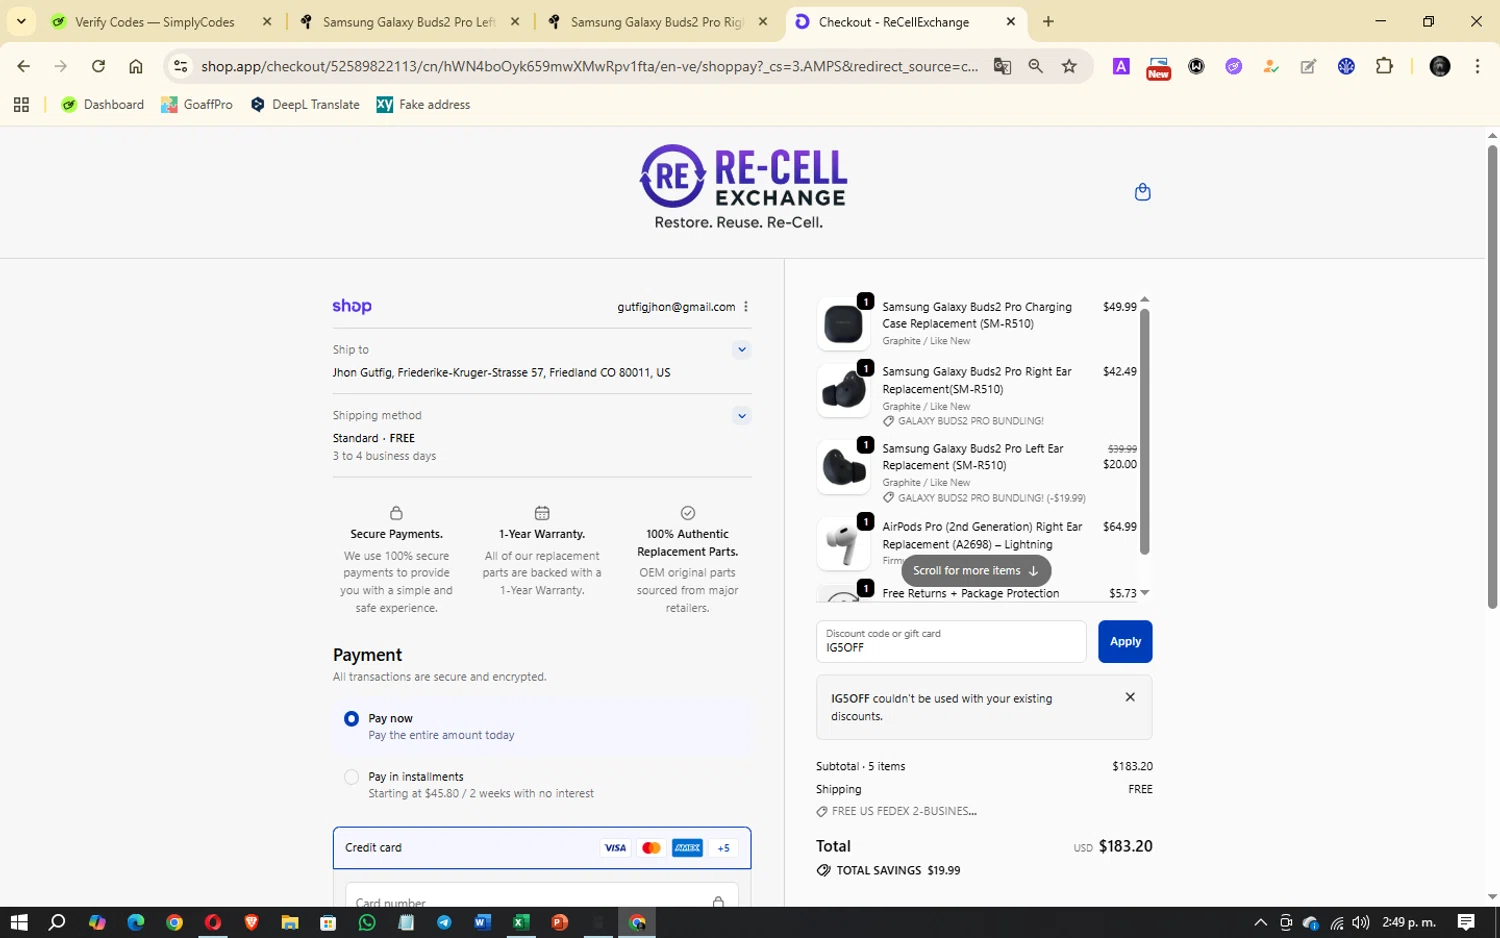The image size is (1500, 938).
Task: Open the zoom level magnifier icon
Action: [1036, 67]
